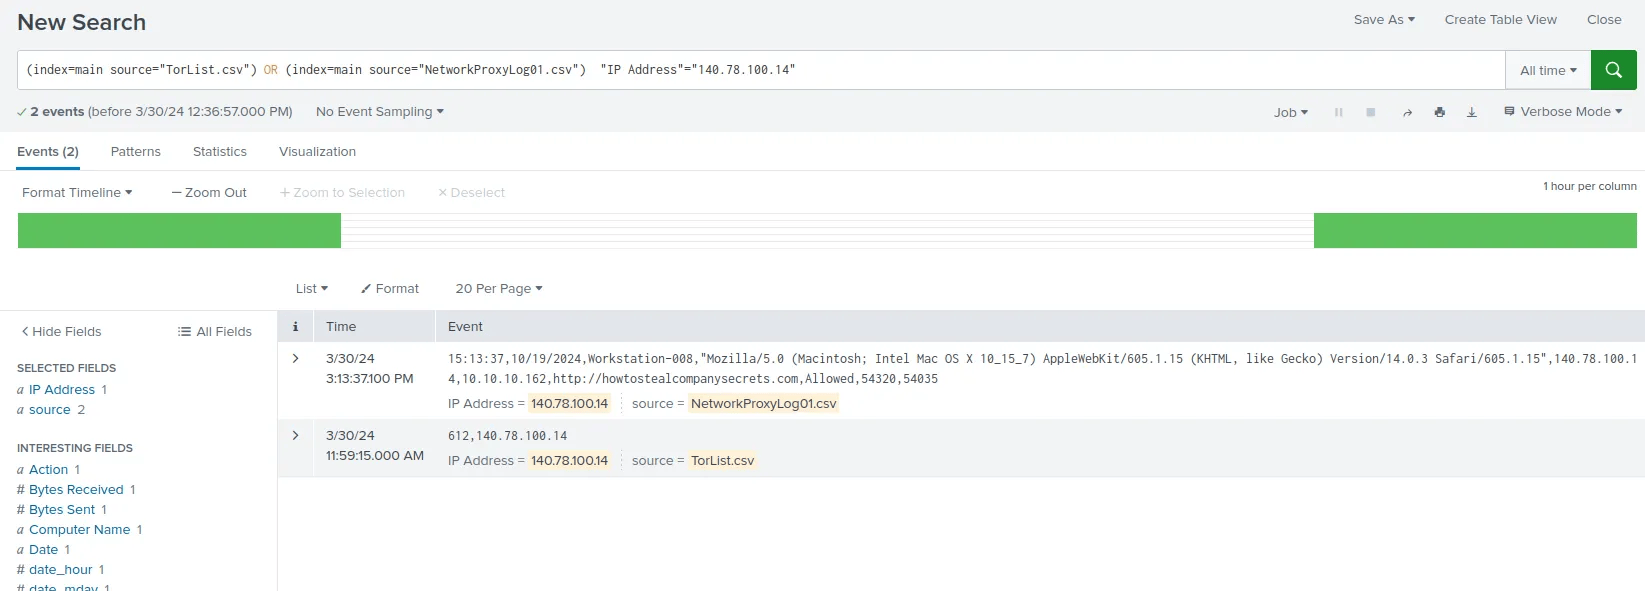Switch to the Statistics tab
This screenshot has width=1645, height=591.
[x=219, y=152]
